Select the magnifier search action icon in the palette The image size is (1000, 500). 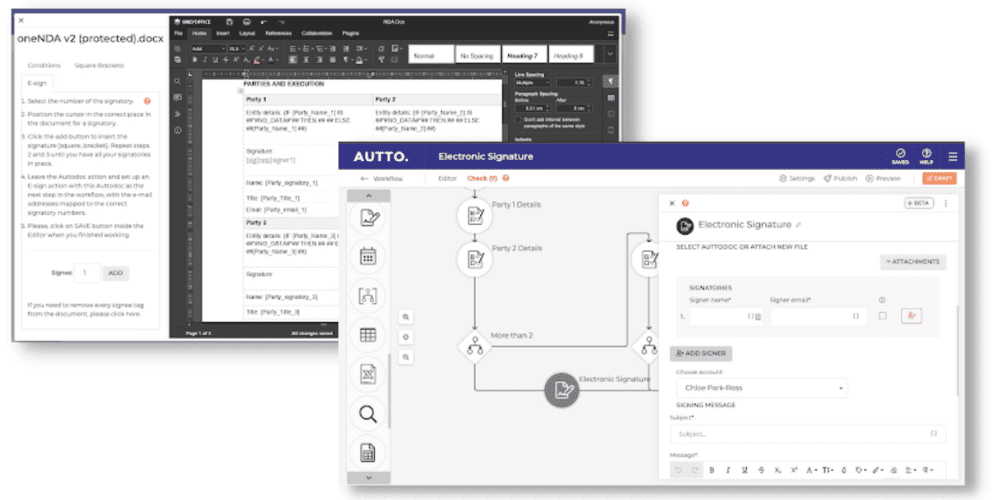[x=367, y=415]
